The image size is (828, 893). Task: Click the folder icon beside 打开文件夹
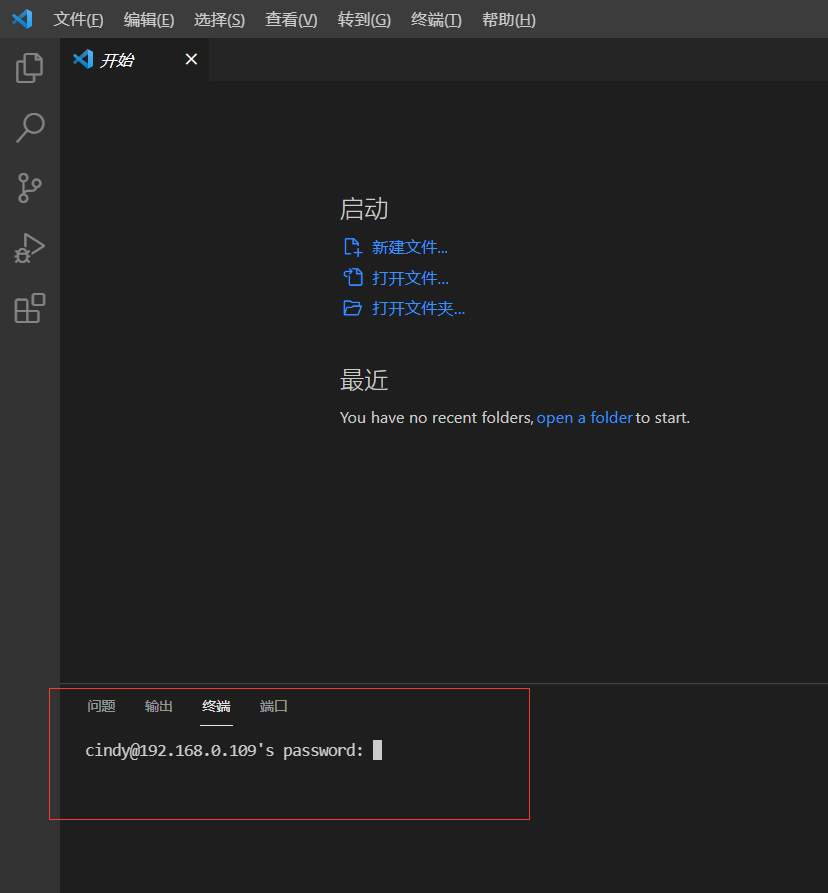pos(352,308)
